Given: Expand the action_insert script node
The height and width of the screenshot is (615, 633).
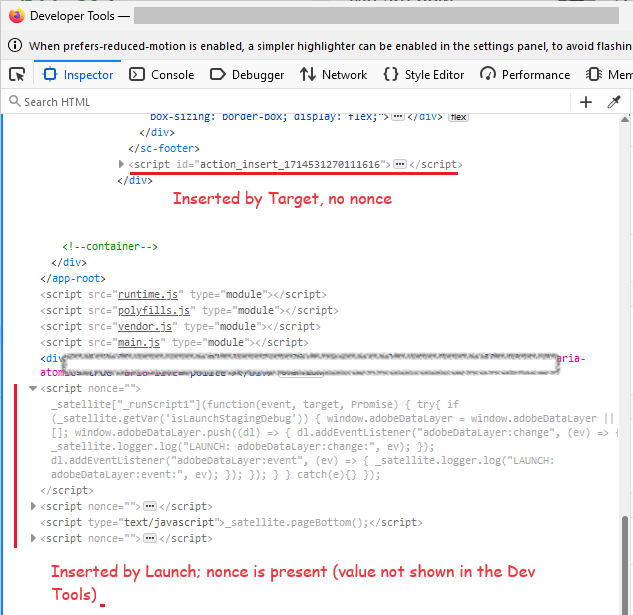Looking at the screenshot, I should [122, 164].
